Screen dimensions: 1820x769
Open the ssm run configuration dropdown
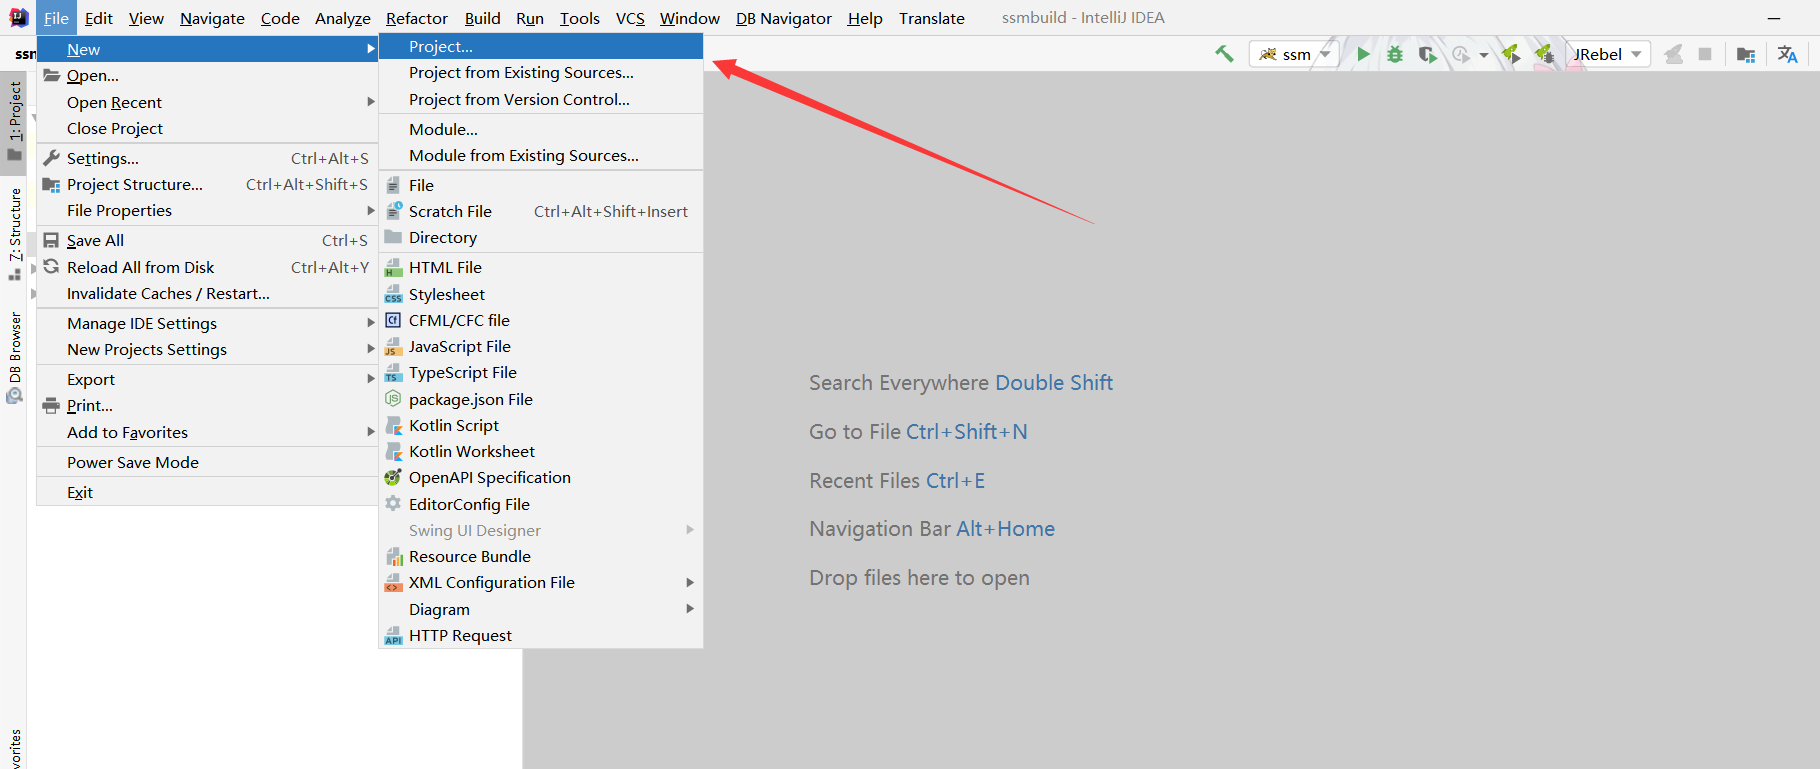tap(1294, 54)
